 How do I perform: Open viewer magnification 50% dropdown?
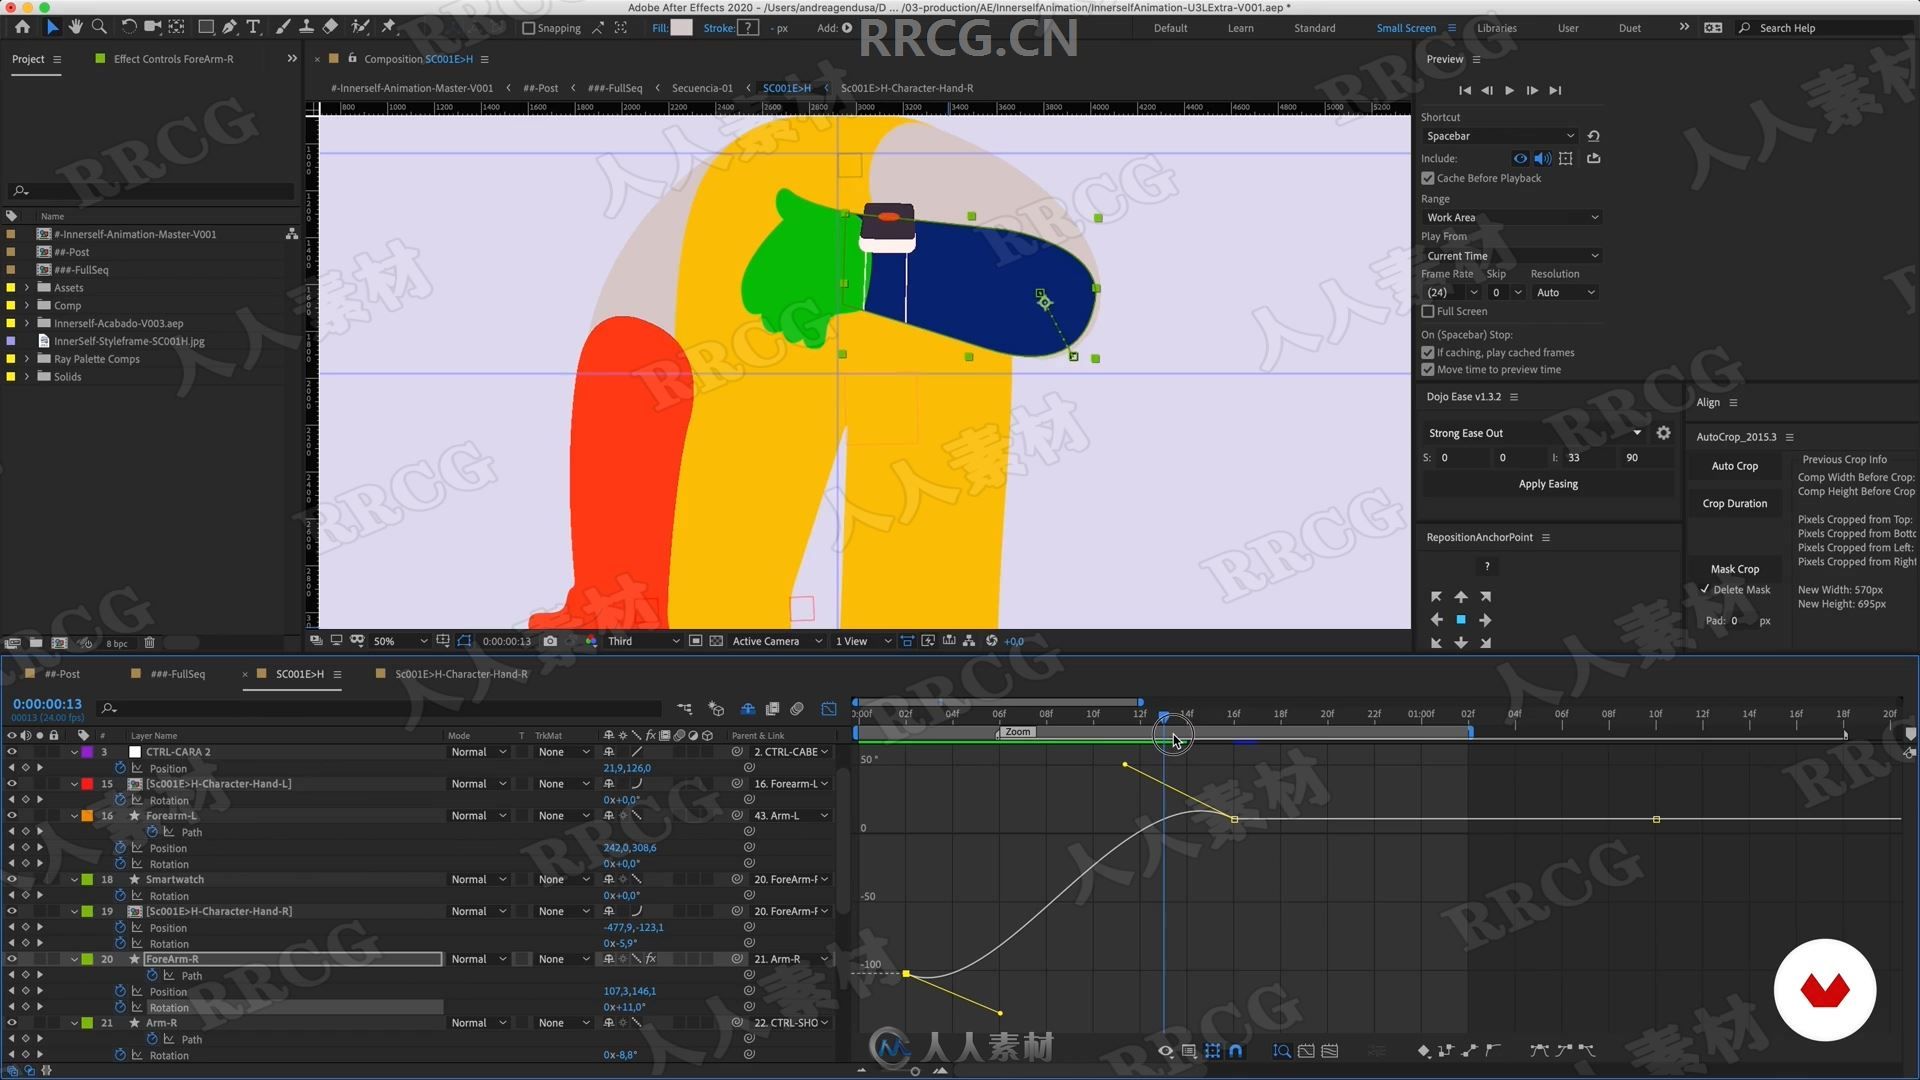pos(400,641)
